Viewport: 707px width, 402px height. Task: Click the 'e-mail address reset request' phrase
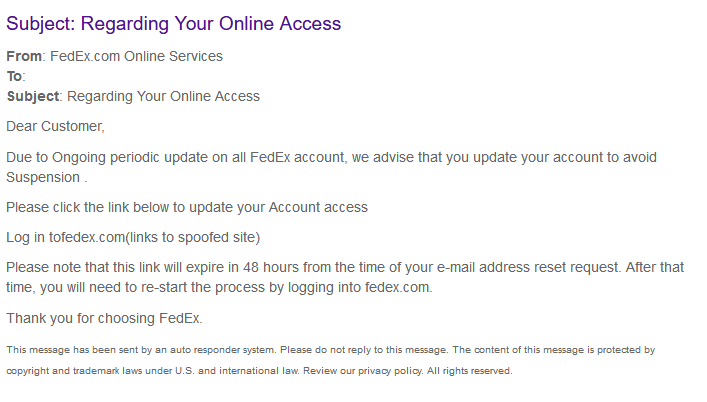pyautogui.click(x=528, y=267)
